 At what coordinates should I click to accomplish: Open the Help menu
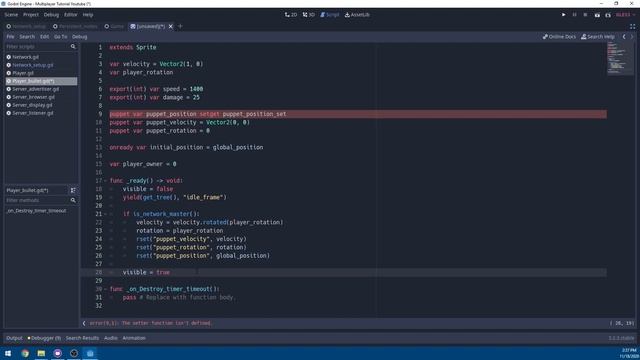(x=88, y=15)
